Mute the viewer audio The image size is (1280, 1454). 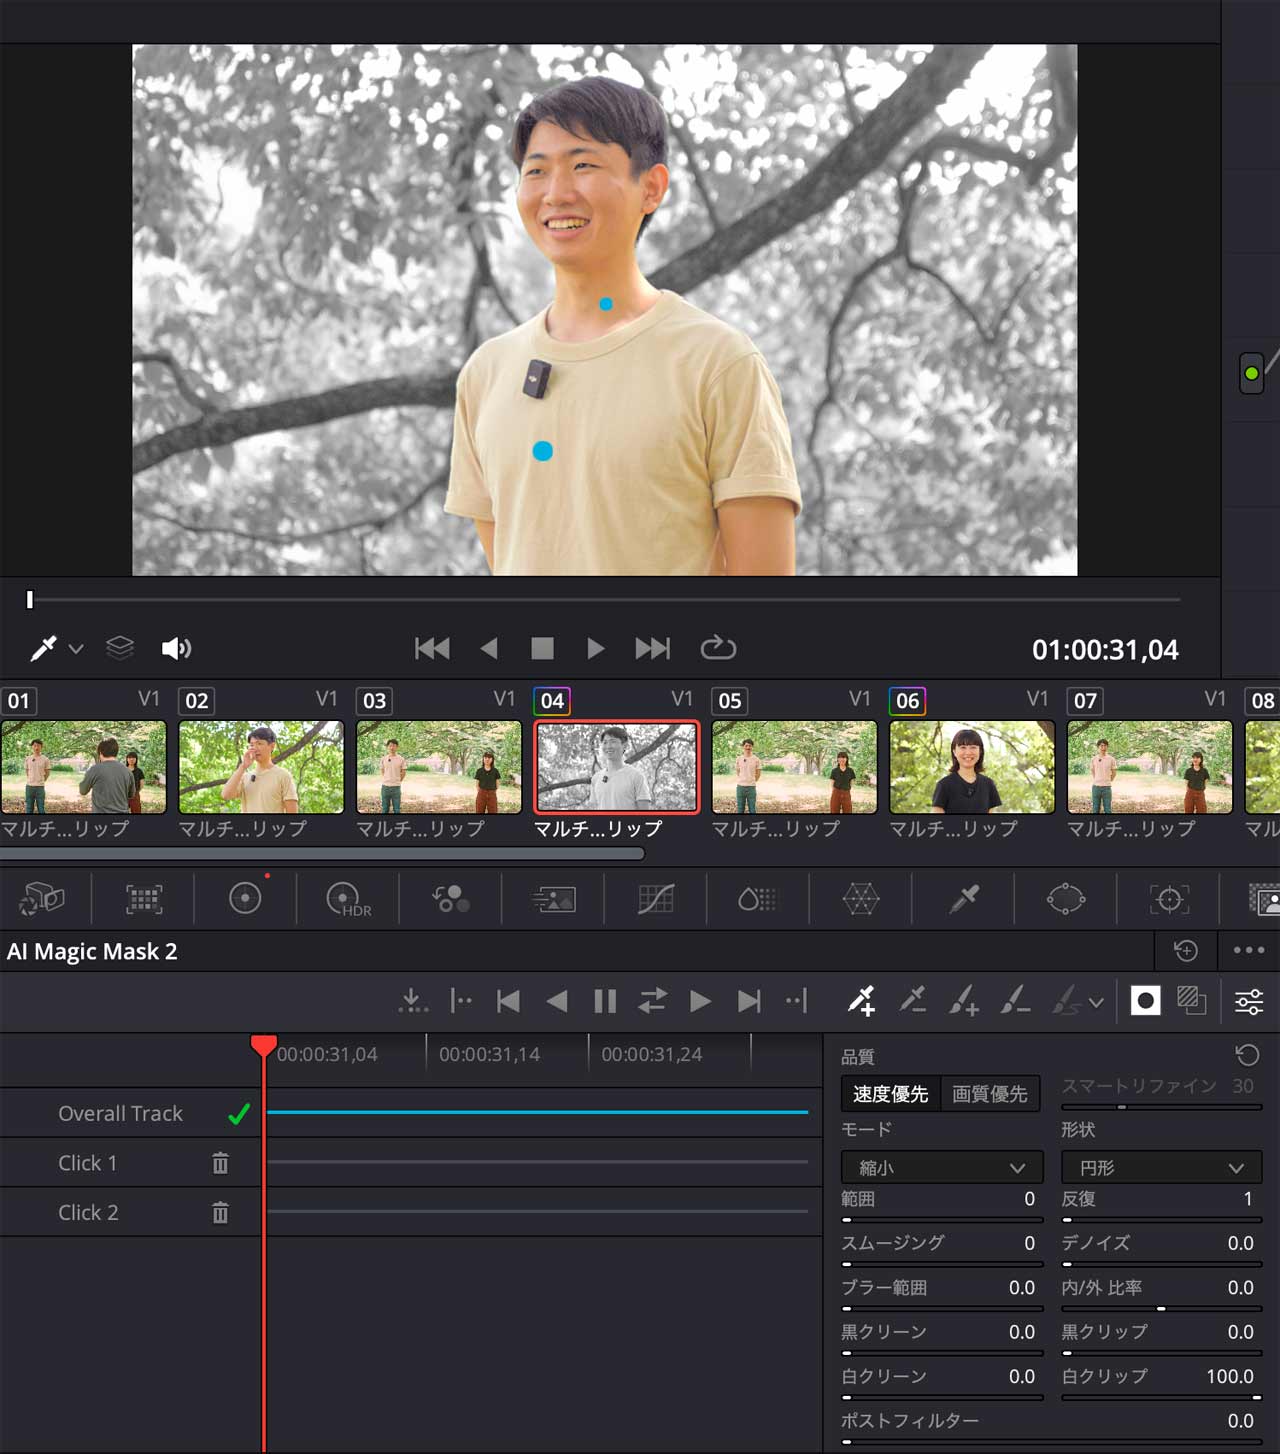175,647
